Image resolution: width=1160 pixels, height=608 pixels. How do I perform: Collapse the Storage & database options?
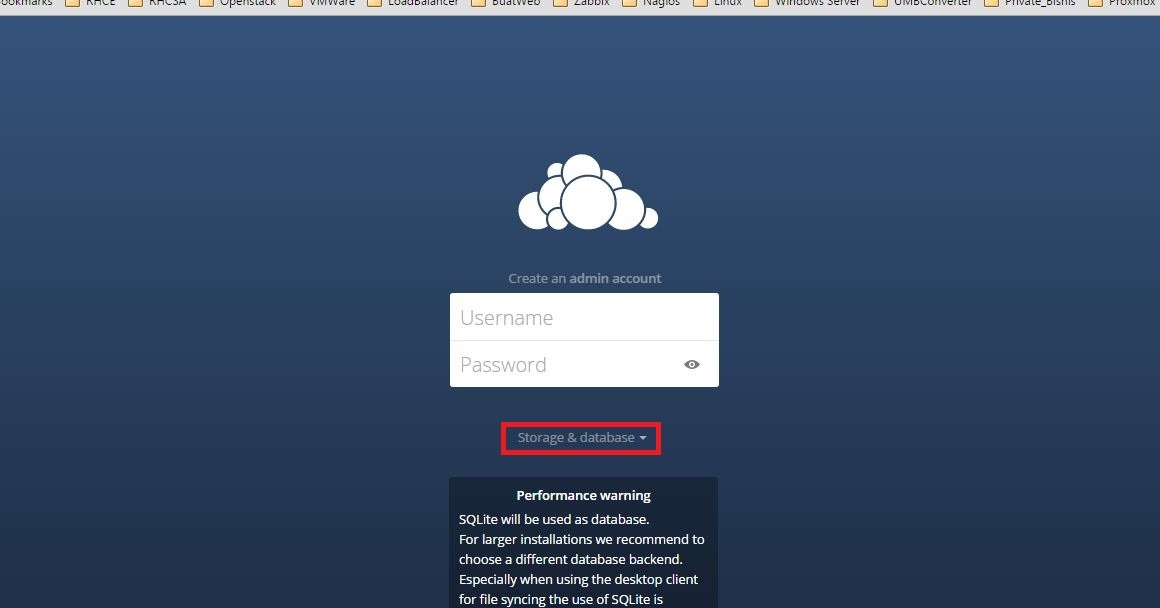580,437
